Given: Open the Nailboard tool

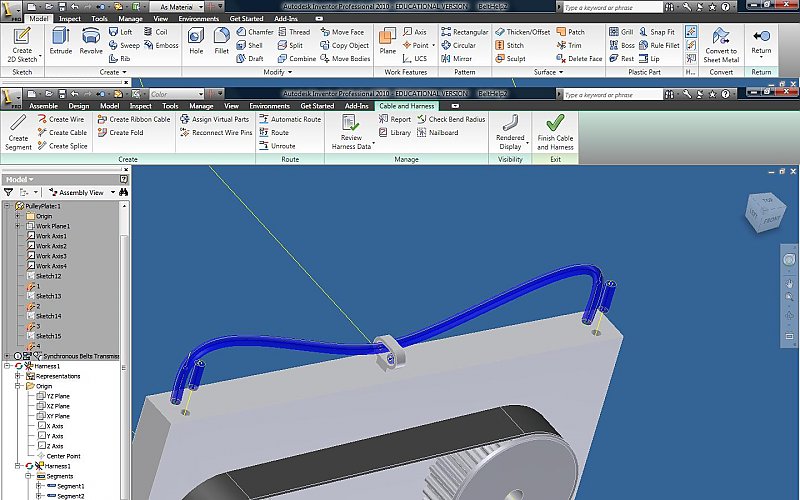Looking at the screenshot, I should [x=437, y=133].
